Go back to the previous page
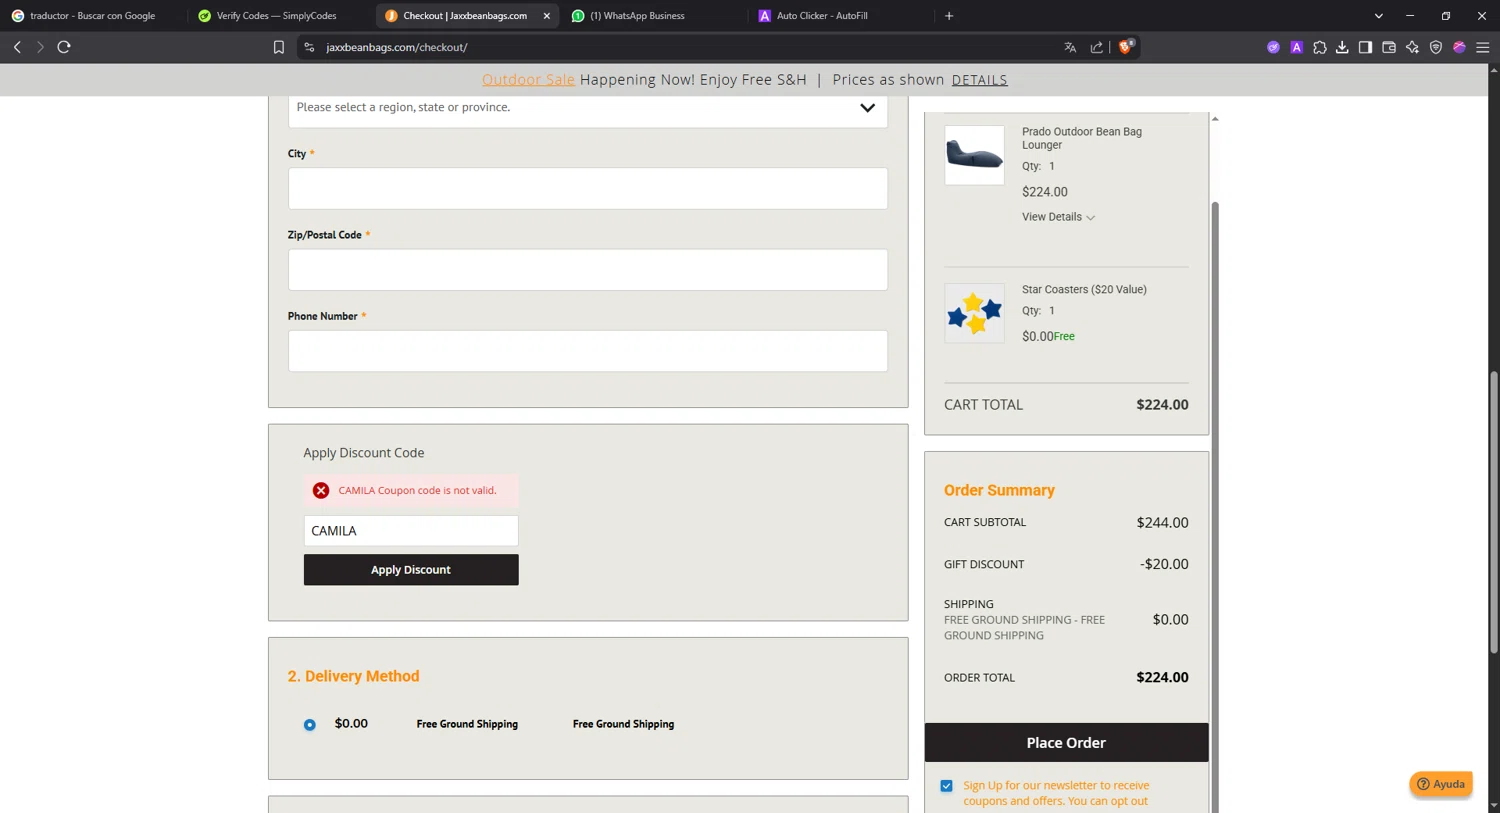 pos(17,47)
